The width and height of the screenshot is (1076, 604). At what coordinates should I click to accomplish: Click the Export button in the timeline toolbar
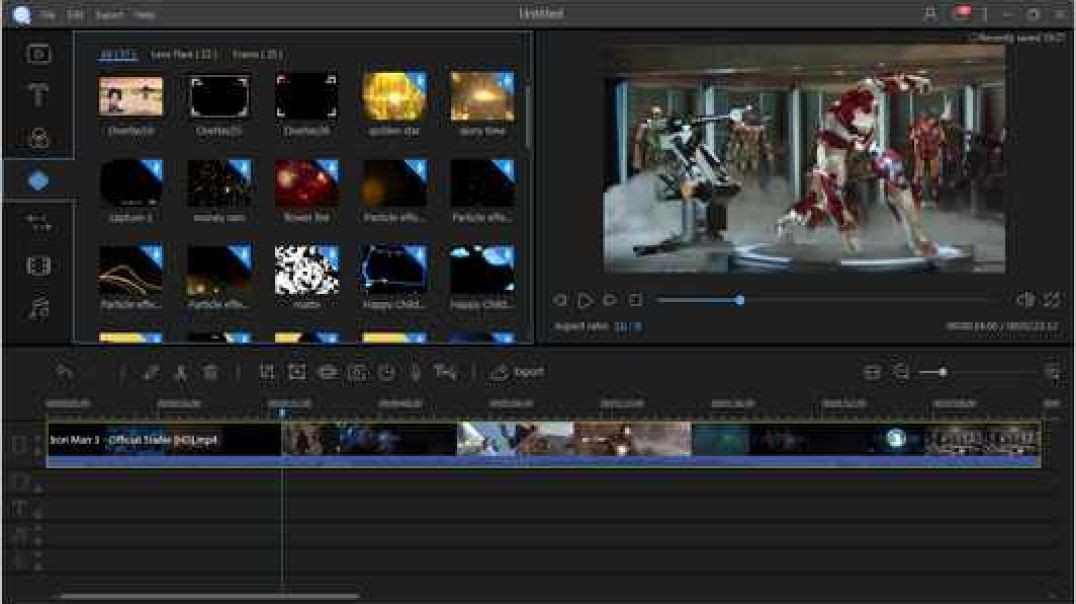tap(517, 372)
